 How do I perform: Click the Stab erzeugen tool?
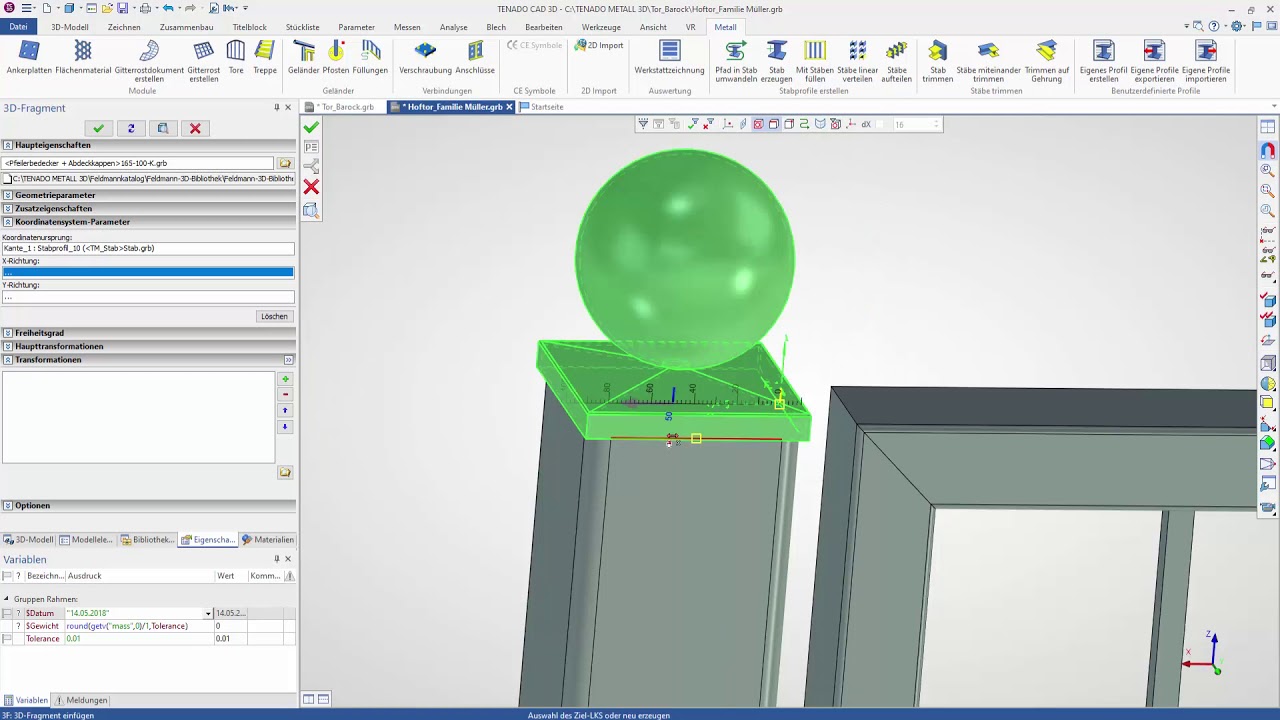click(x=777, y=61)
